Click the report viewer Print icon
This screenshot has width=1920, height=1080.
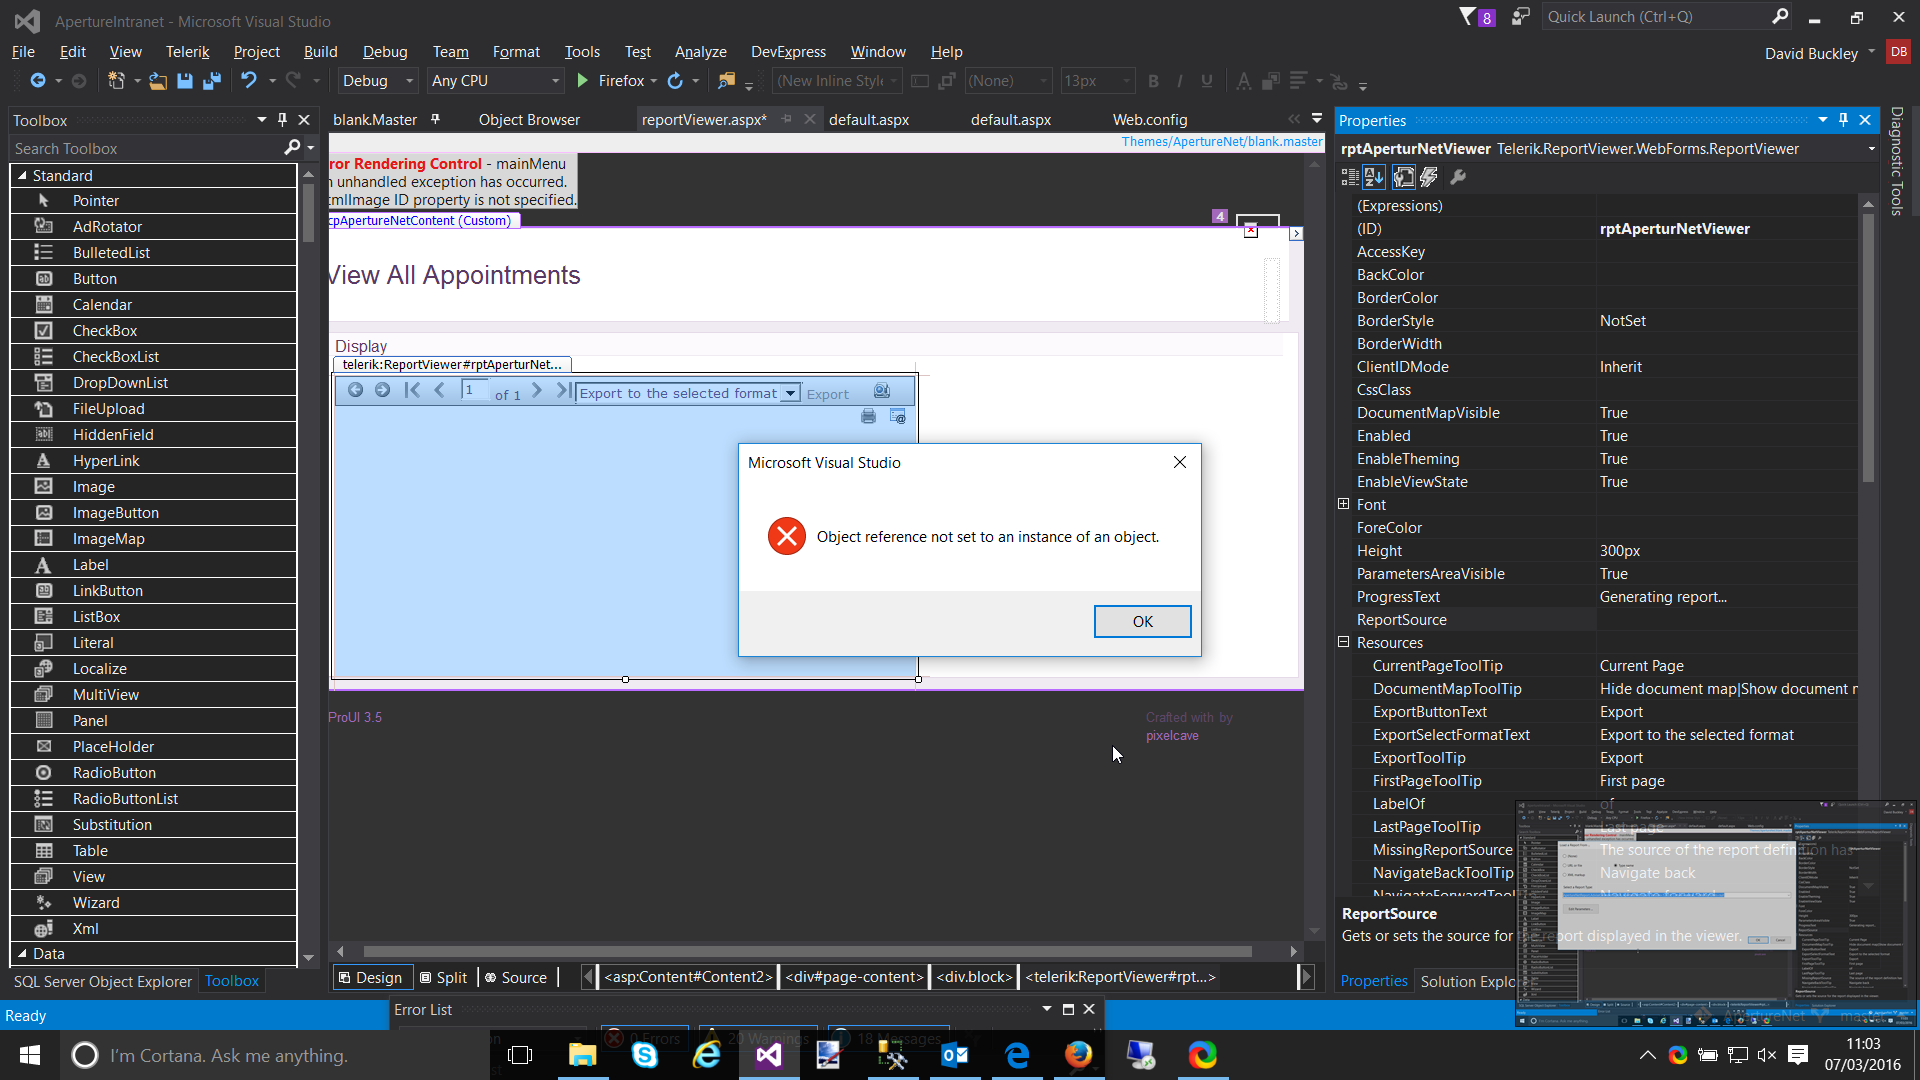pyautogui.click(x=868, y=416)
